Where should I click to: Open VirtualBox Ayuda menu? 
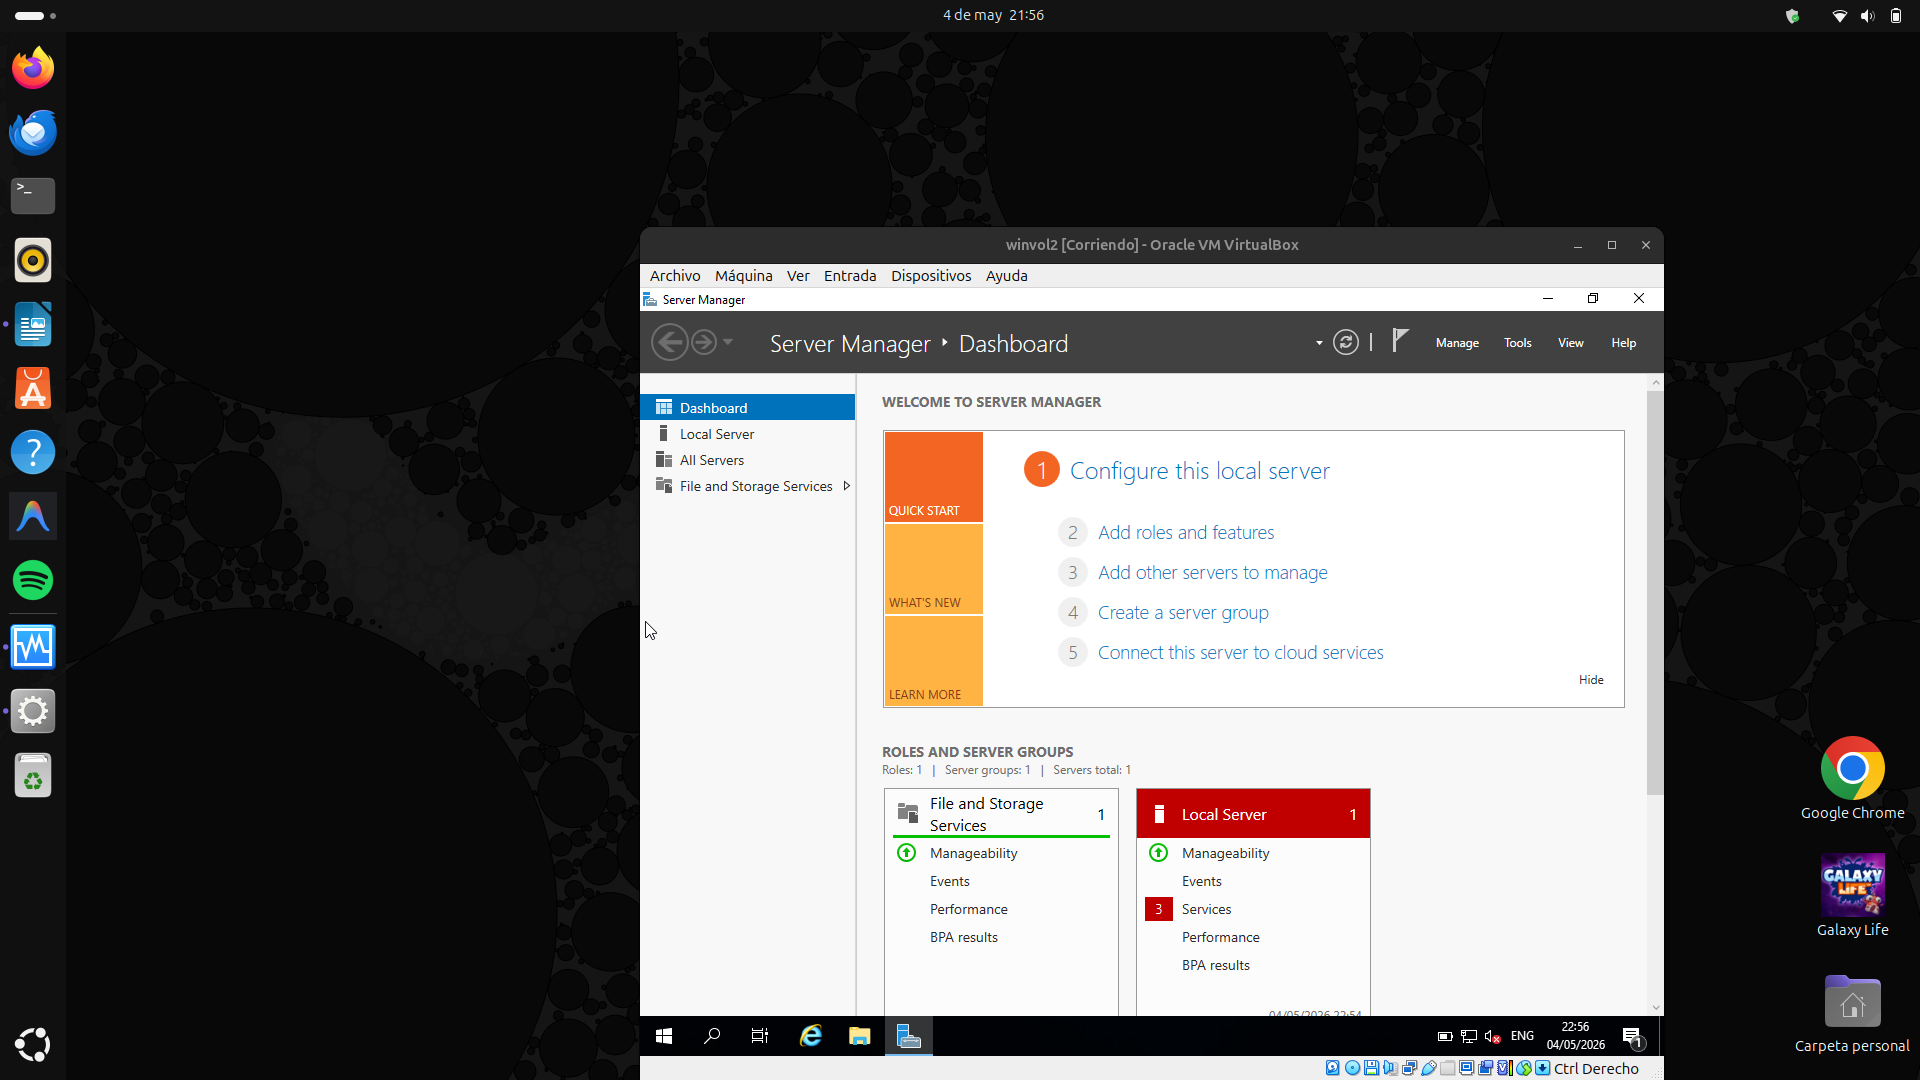[1006, 276]
